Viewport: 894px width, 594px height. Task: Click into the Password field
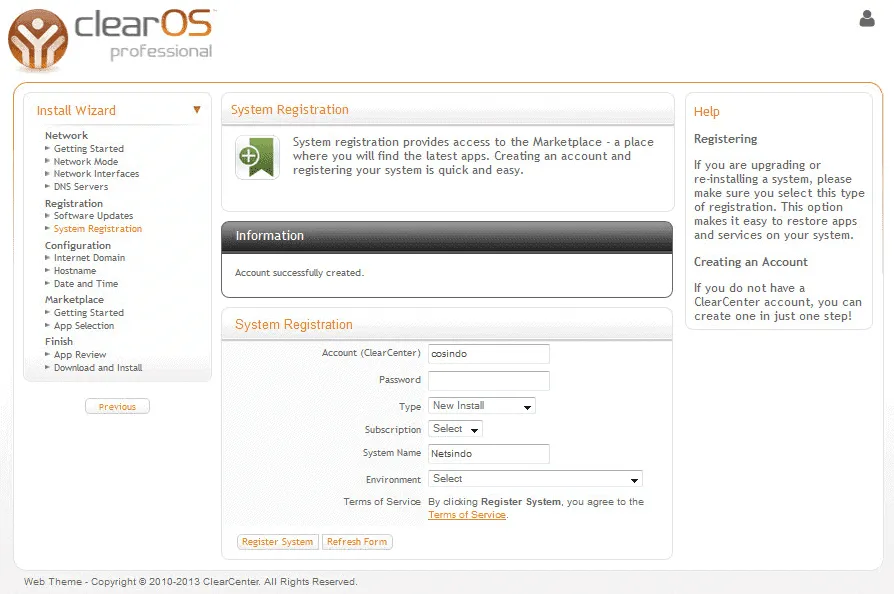(489, 380)
